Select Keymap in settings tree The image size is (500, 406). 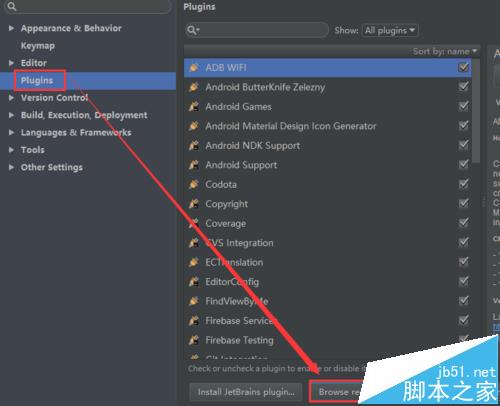38,46
